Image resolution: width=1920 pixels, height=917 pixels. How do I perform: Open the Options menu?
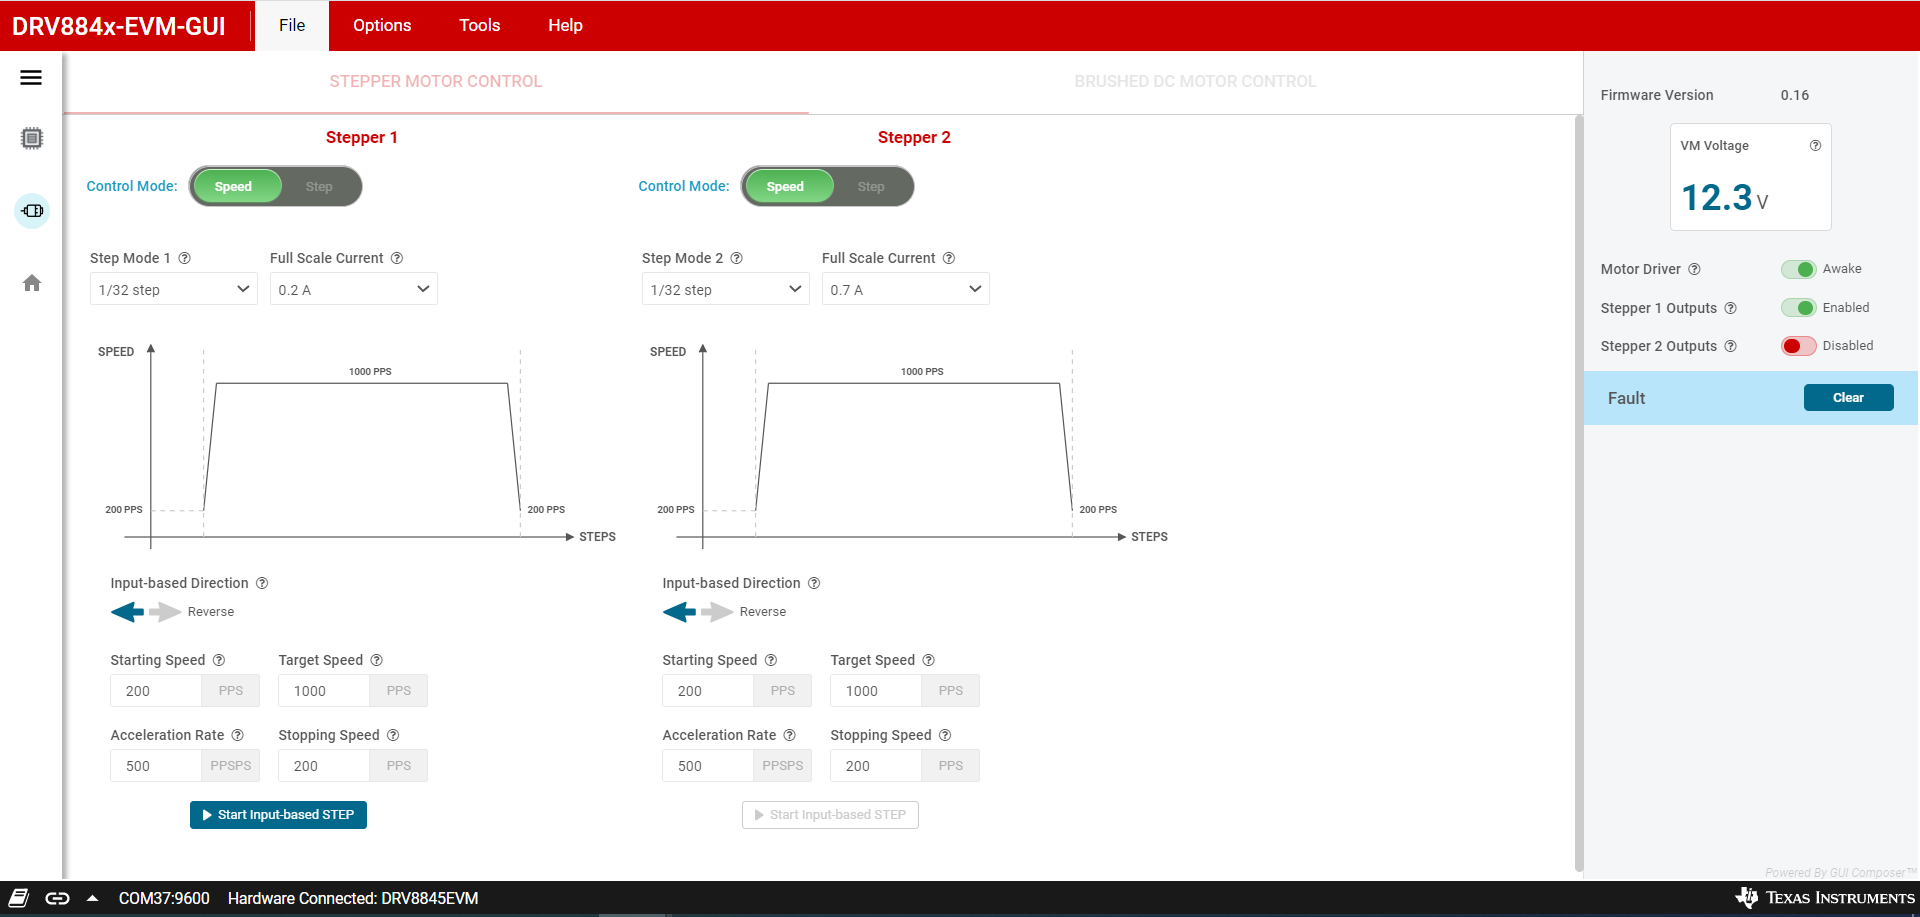382,26
